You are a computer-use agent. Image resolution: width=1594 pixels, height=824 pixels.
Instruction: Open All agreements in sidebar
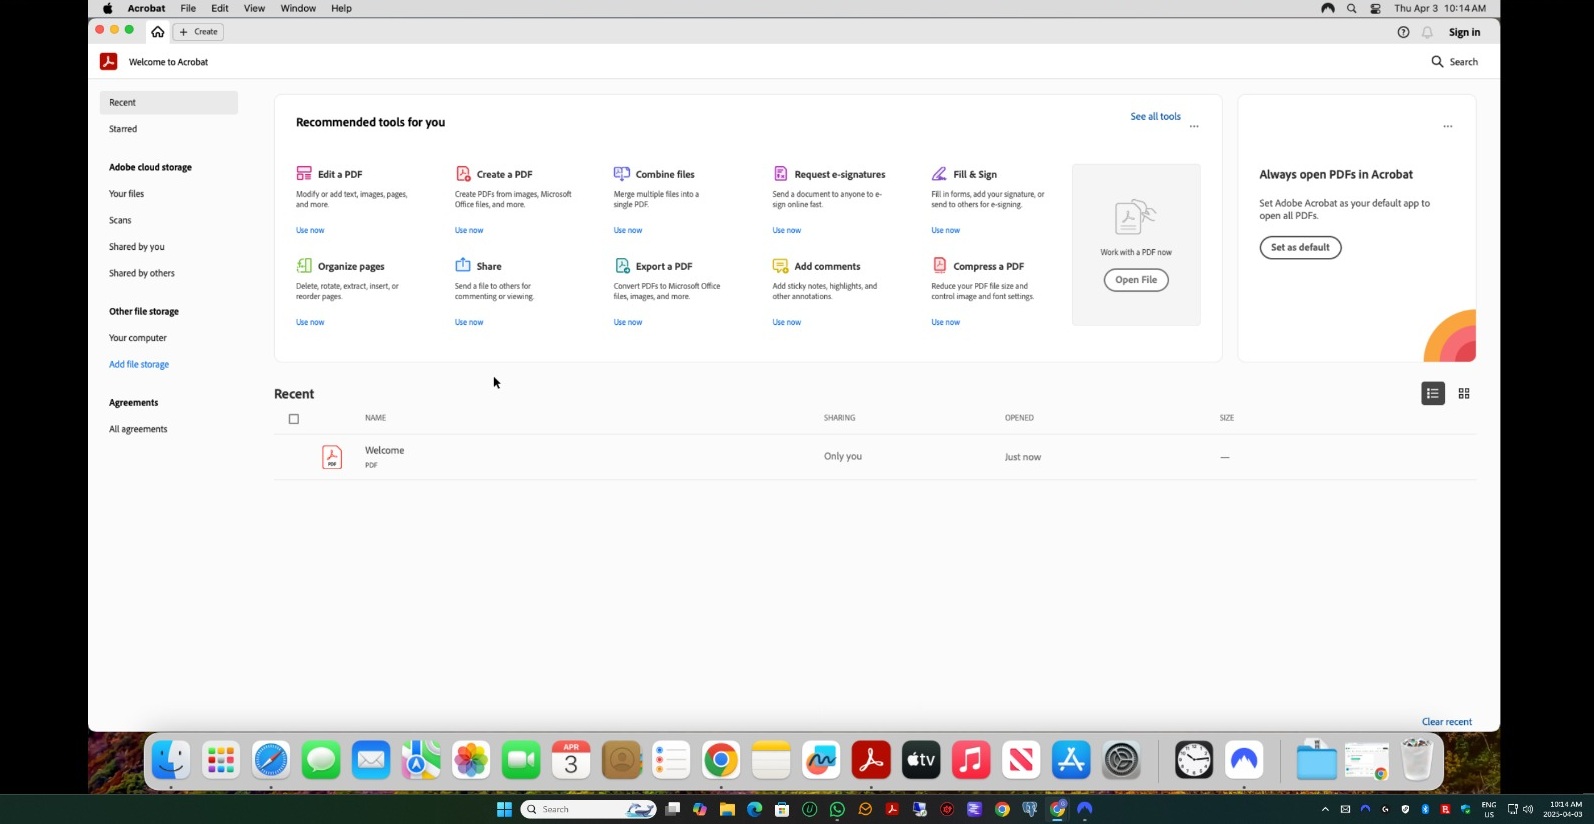coord(138,429)
